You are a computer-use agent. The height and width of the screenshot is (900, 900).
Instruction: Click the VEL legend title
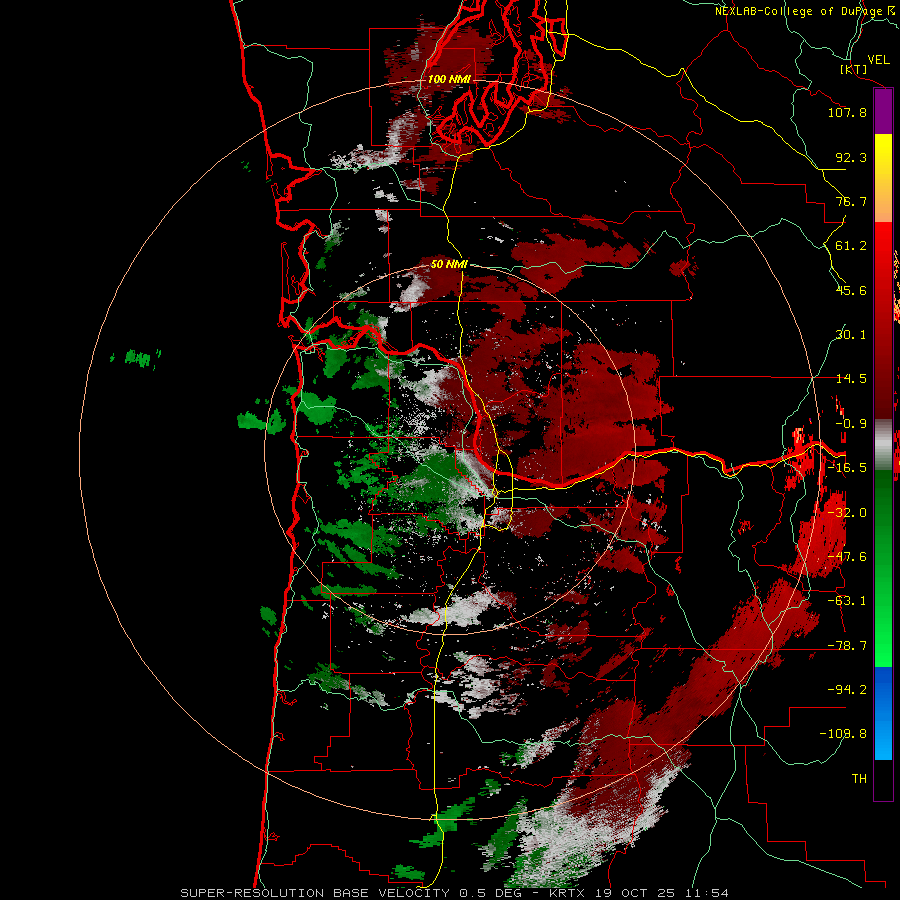[x=878, y=60]
